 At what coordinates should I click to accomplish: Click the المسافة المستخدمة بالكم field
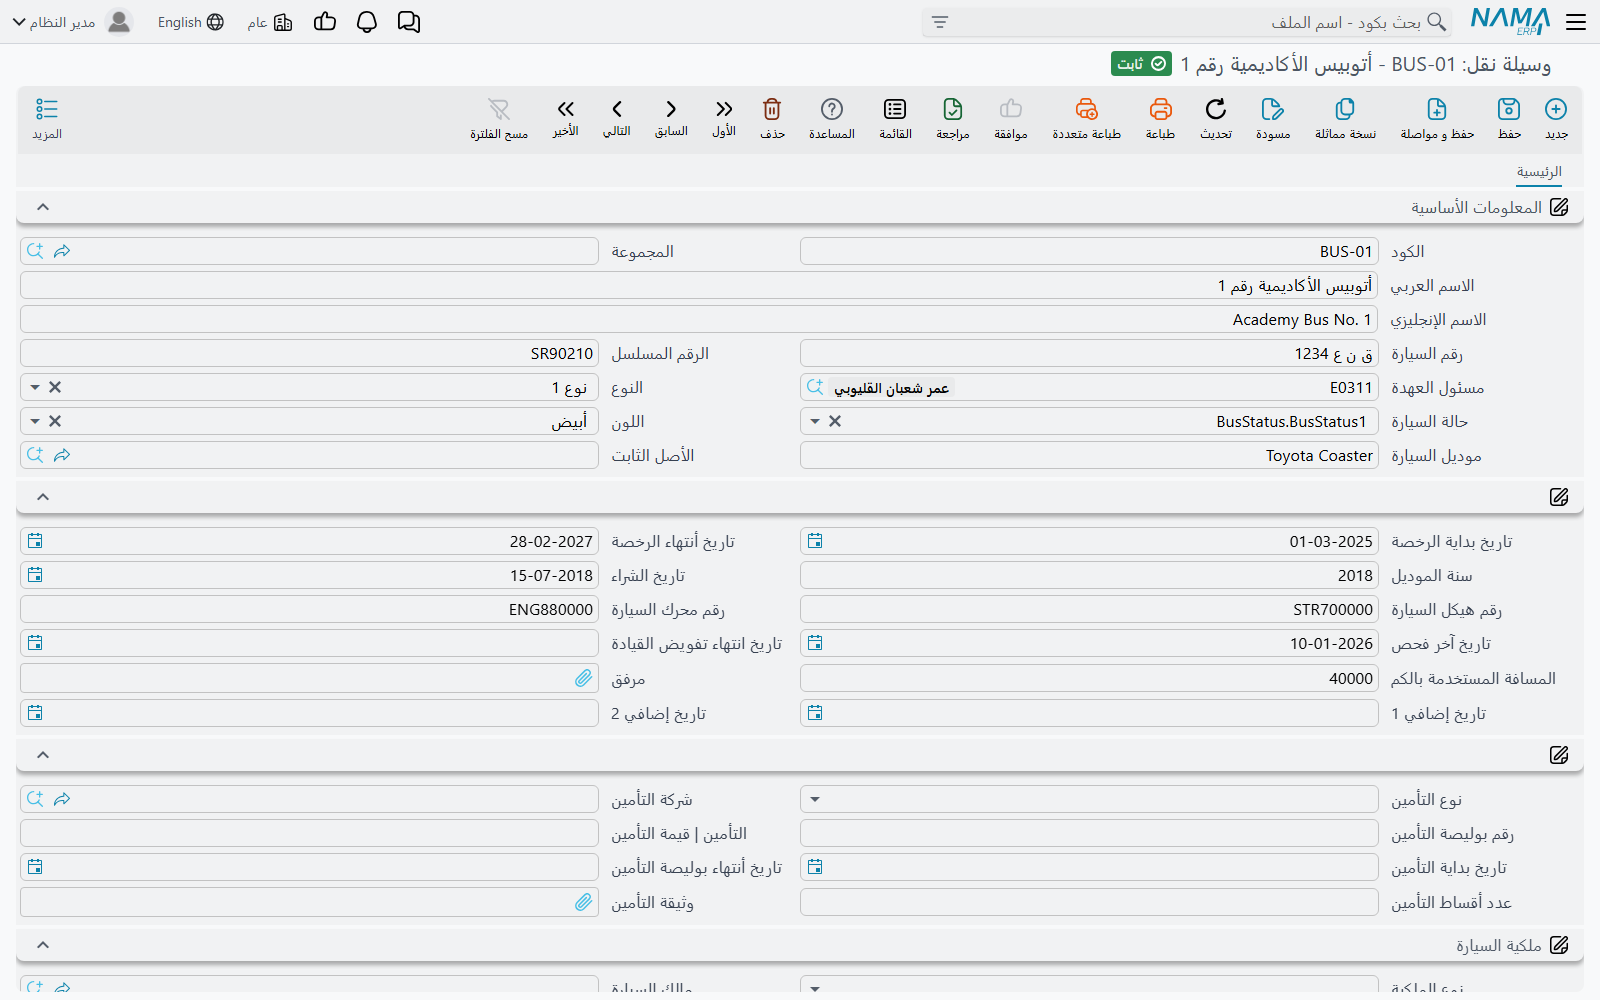[x=1089, y=678]
